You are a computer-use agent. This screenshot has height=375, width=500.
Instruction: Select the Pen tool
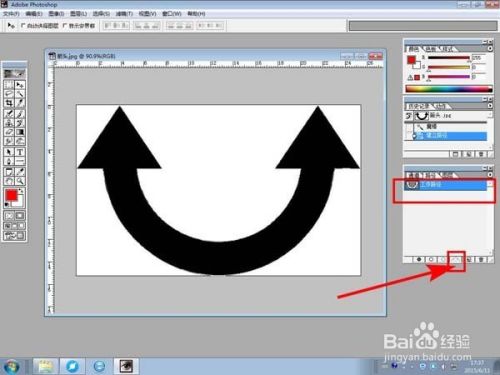point(9,161)
